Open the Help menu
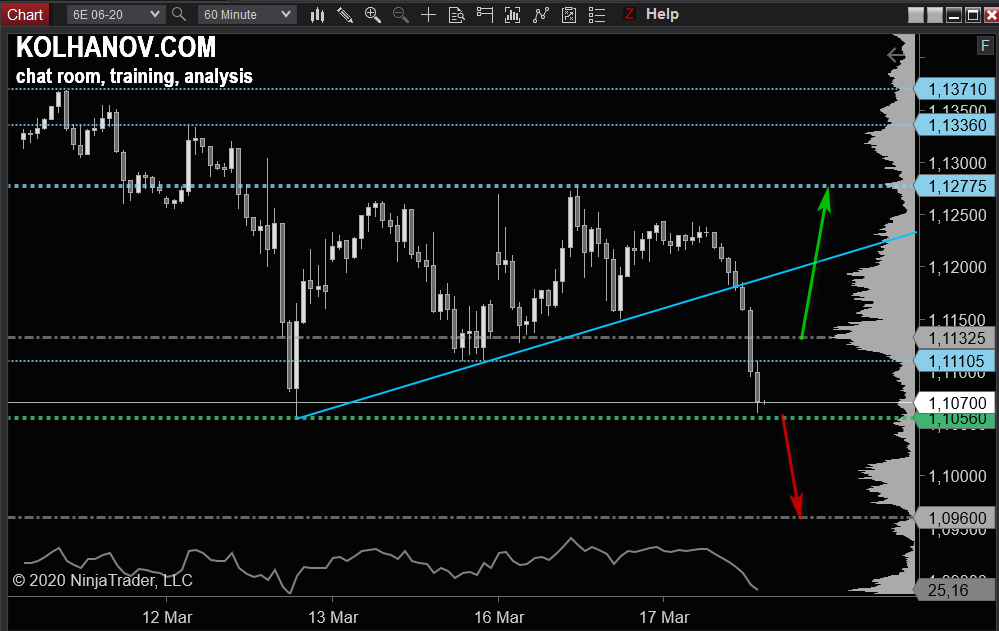The height and width of the screenshot is (631, 999). 664,14
